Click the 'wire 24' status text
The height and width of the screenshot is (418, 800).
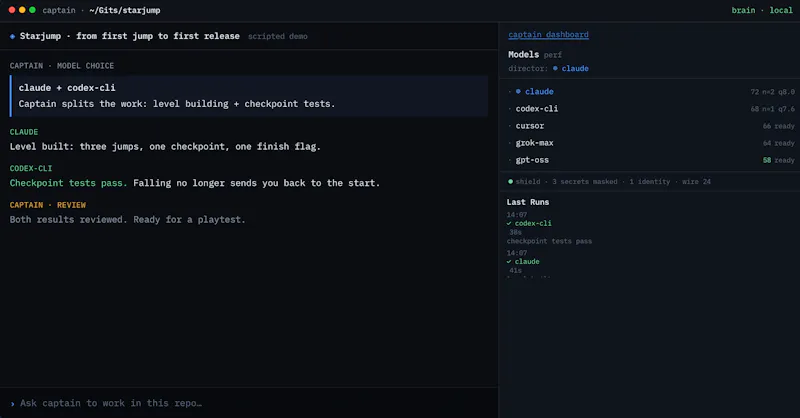(696, 182)
